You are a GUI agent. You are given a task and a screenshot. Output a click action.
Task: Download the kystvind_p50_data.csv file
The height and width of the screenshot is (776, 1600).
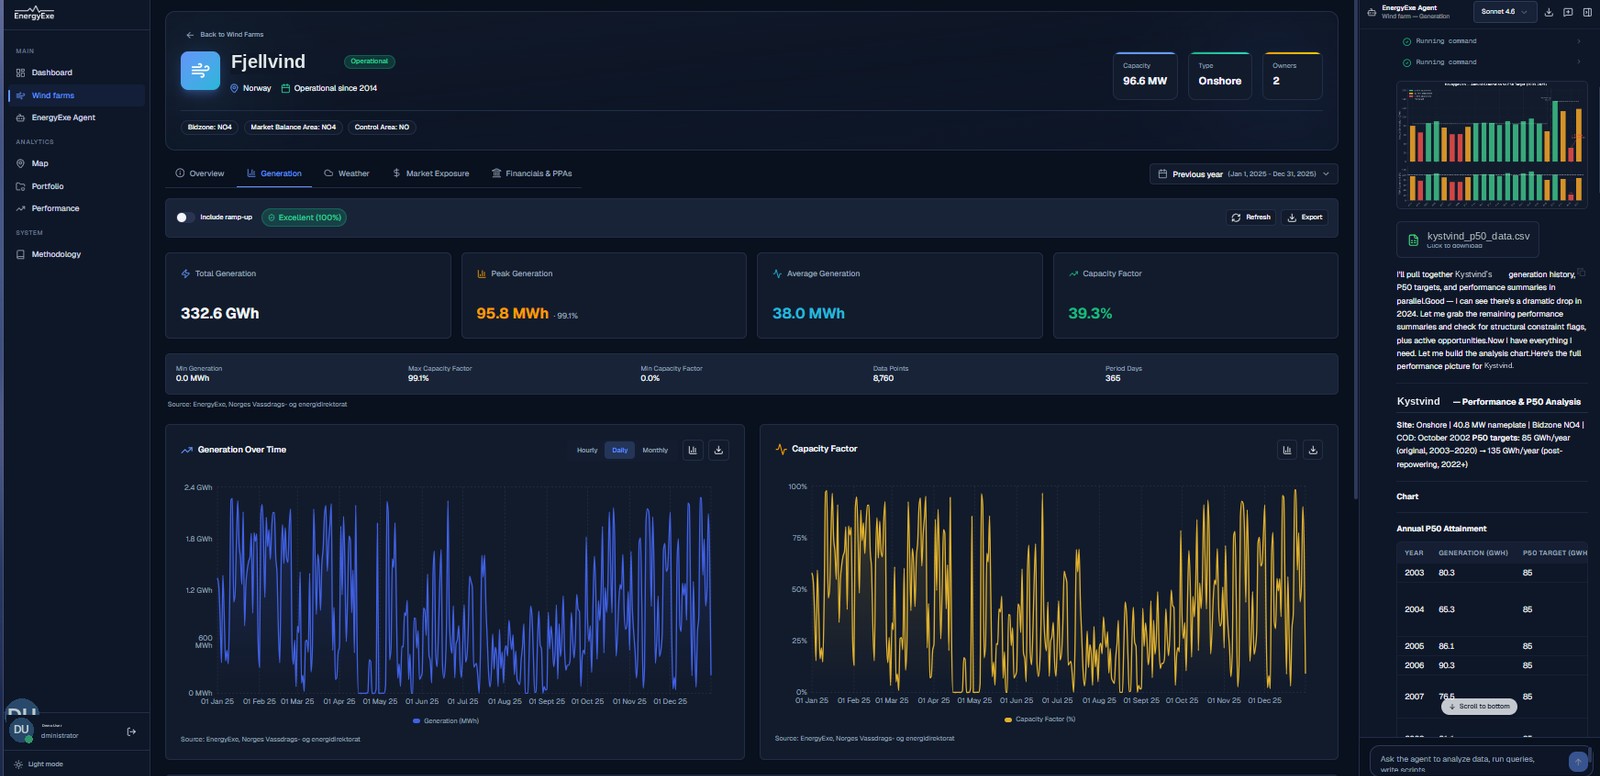coord(1467,240)
